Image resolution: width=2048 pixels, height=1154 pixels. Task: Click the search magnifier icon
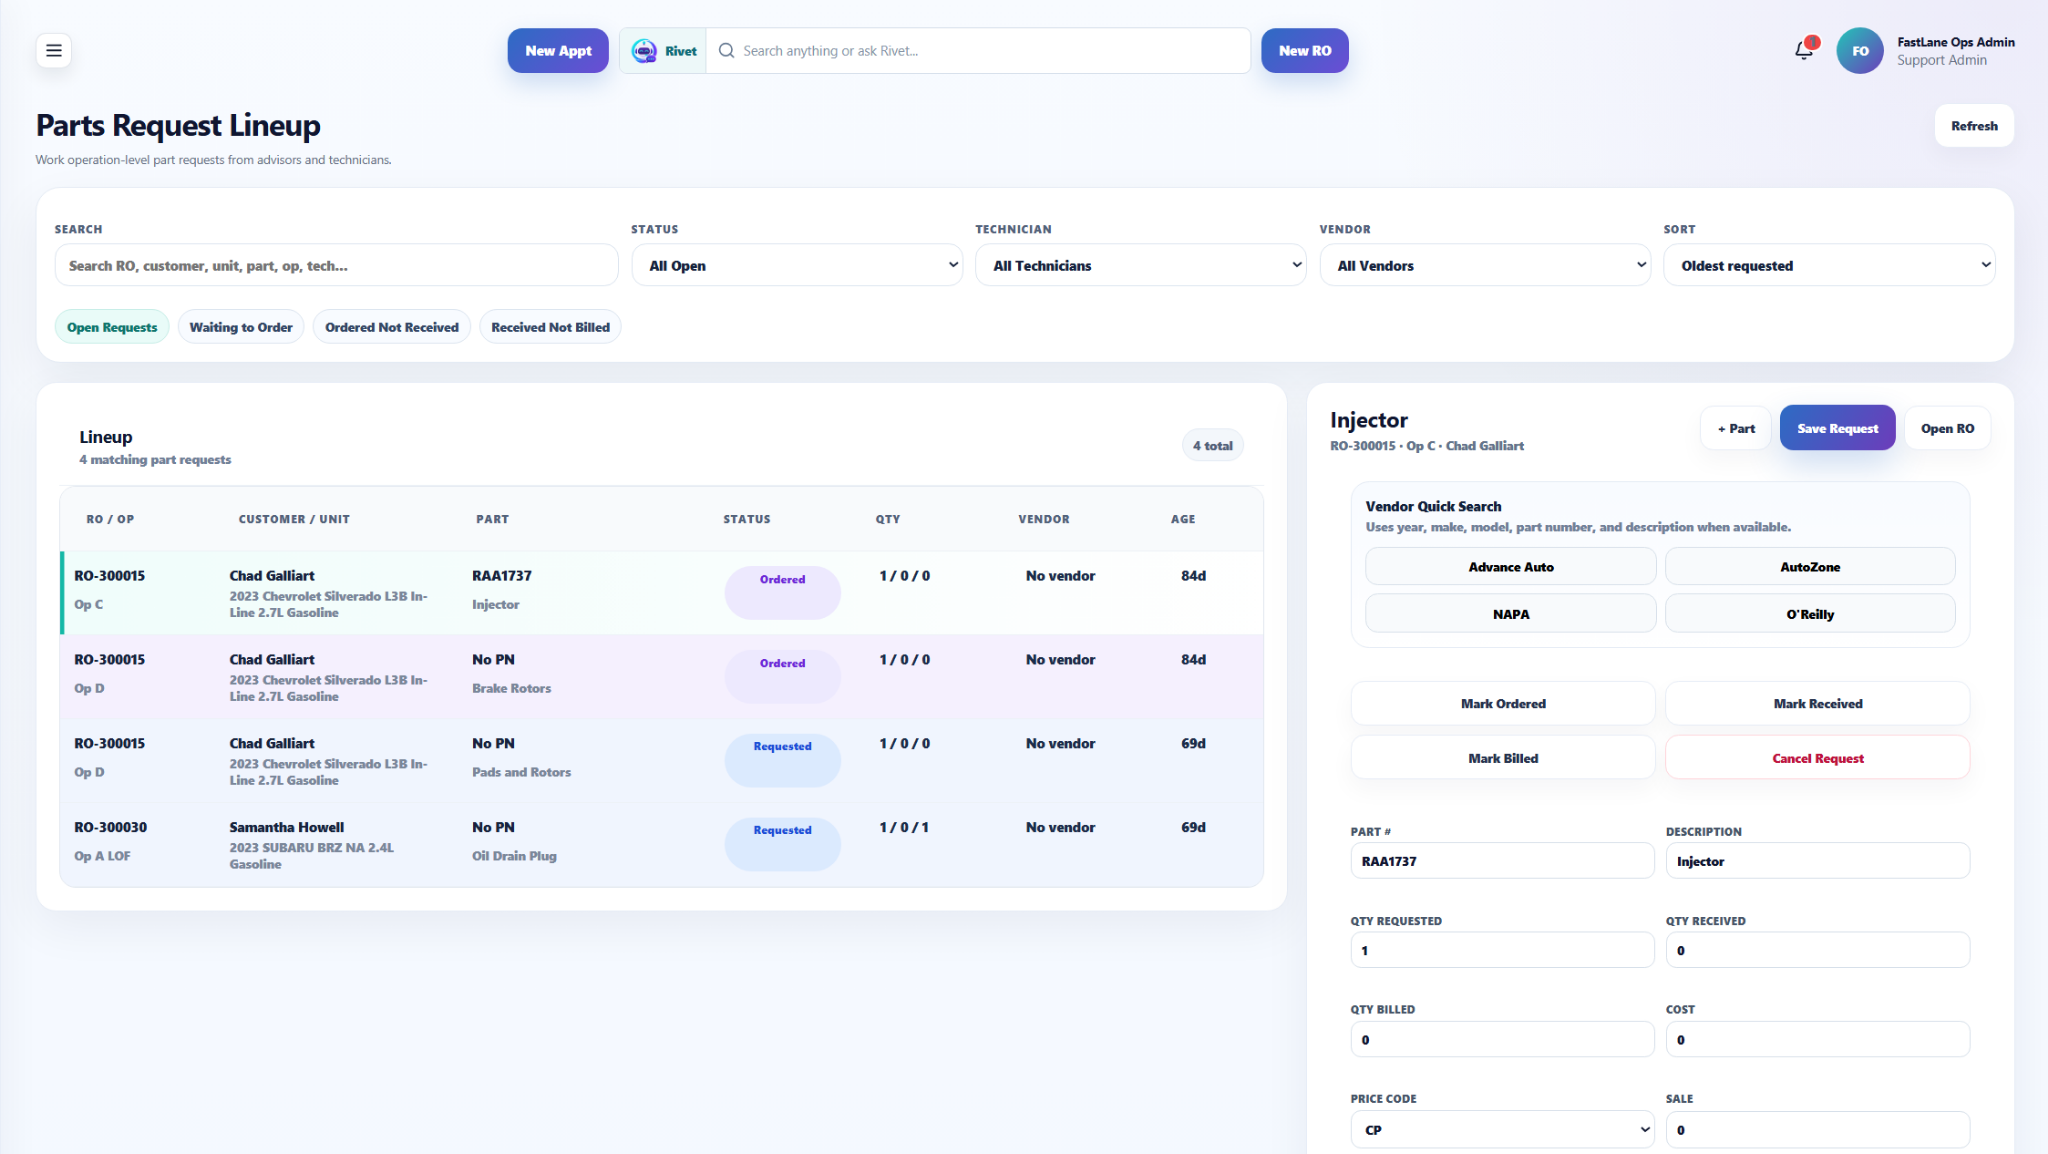(x=727, y=51)
